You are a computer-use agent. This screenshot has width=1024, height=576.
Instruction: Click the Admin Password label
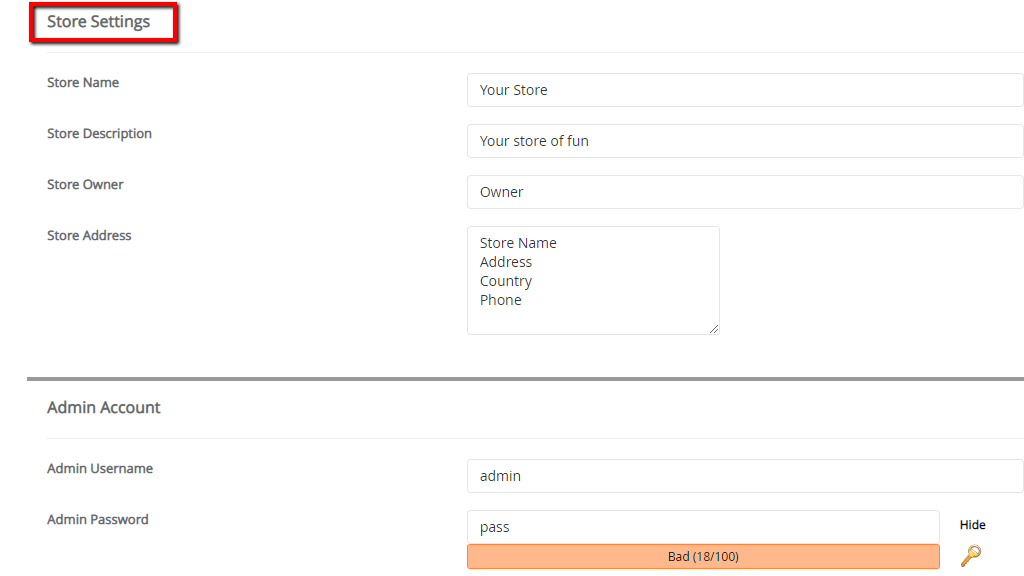[x=97, y=519]
